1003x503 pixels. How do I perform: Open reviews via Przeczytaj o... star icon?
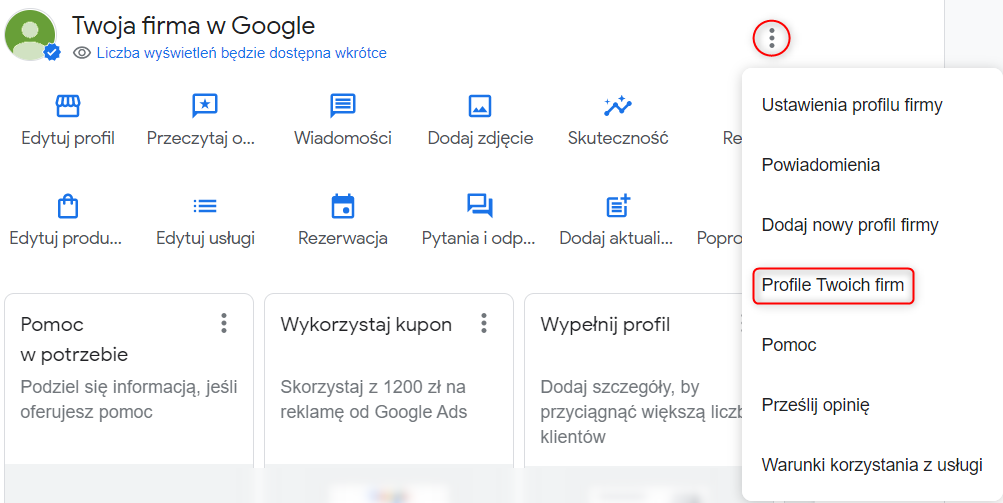tap(205, 106)
